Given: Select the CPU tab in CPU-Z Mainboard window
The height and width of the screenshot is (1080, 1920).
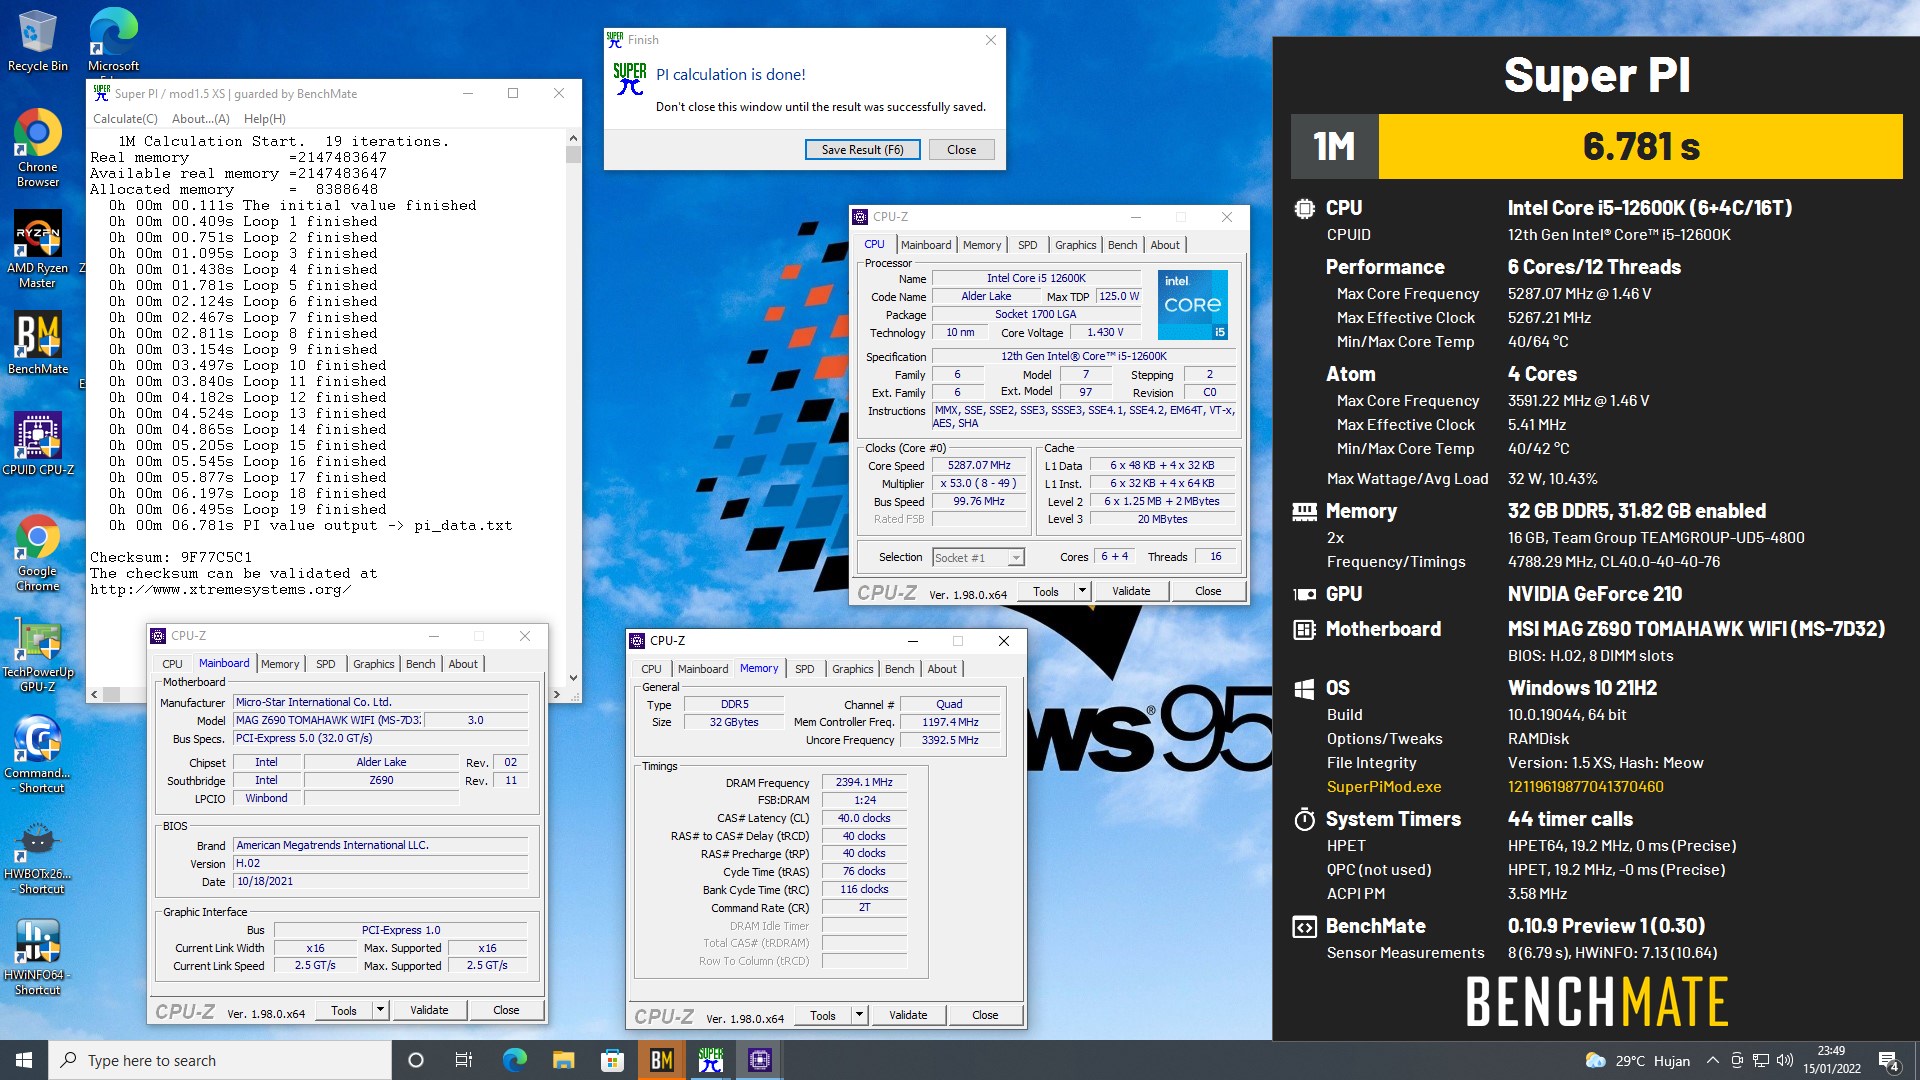Looking at the screenshot, I should [x=172, y=664].
